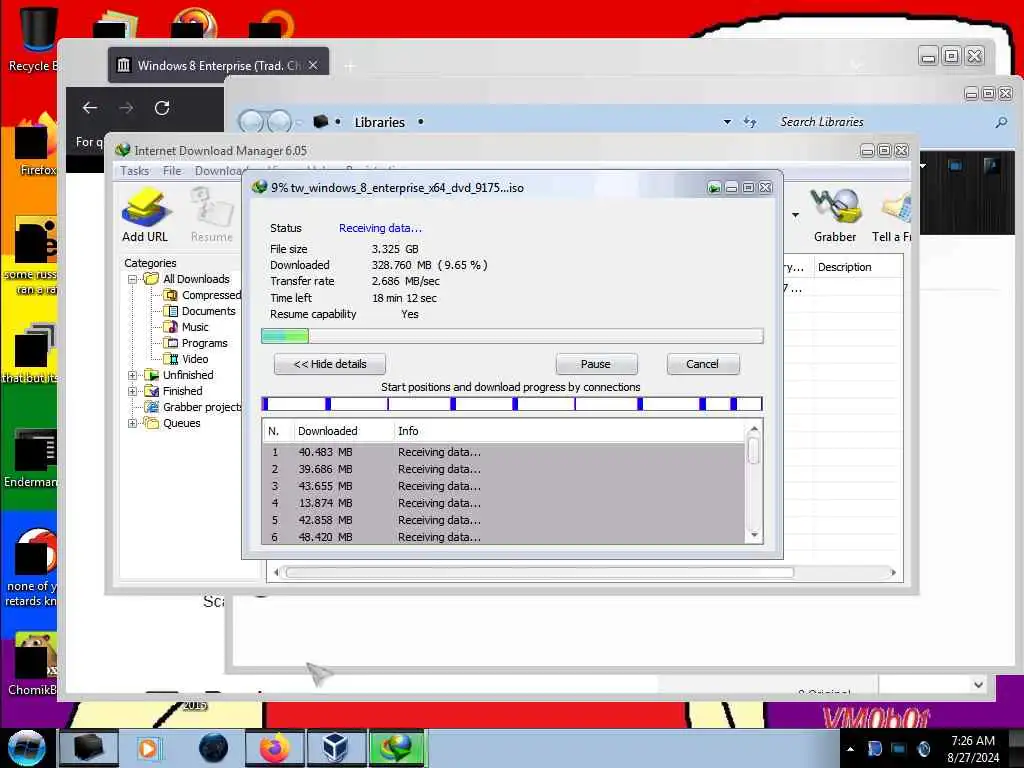Show hidden system tray icons arrow

(x=850, y=749)
